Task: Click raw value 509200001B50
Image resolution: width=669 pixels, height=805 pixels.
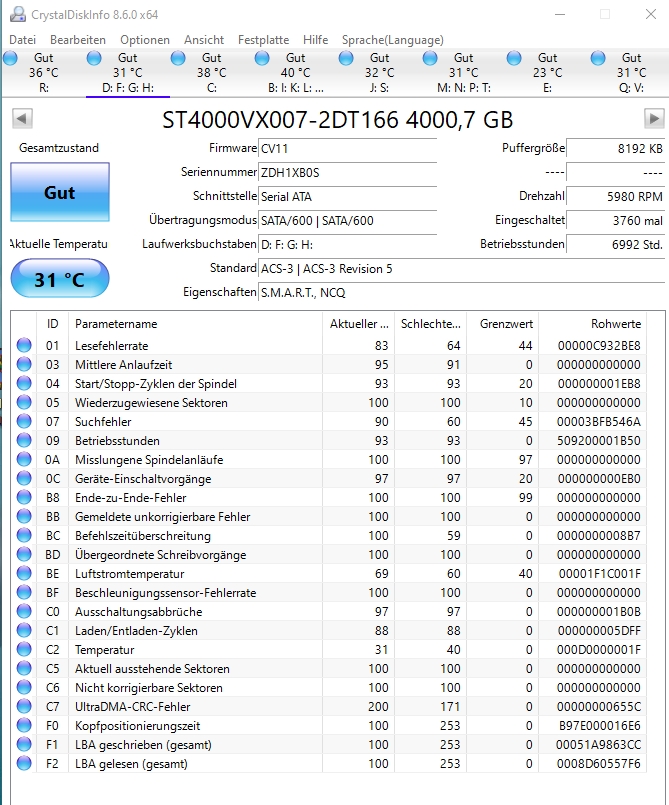Action: point(599,440)
